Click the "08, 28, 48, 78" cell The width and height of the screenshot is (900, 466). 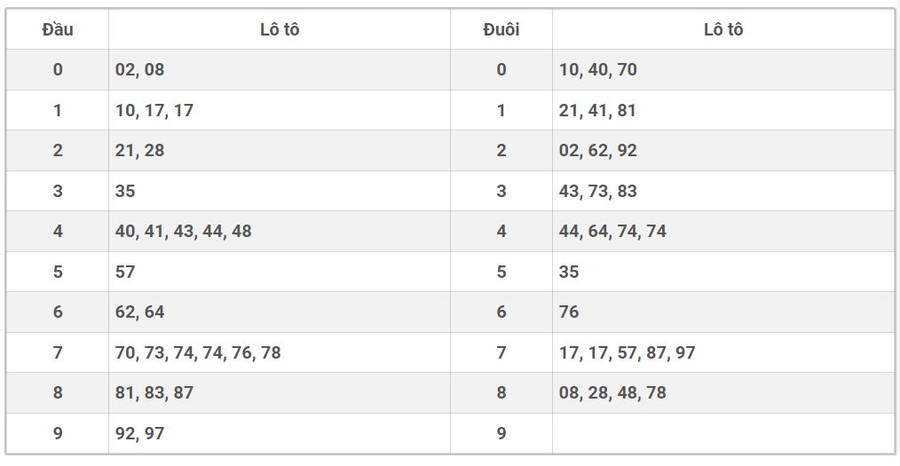pos(612,393)
